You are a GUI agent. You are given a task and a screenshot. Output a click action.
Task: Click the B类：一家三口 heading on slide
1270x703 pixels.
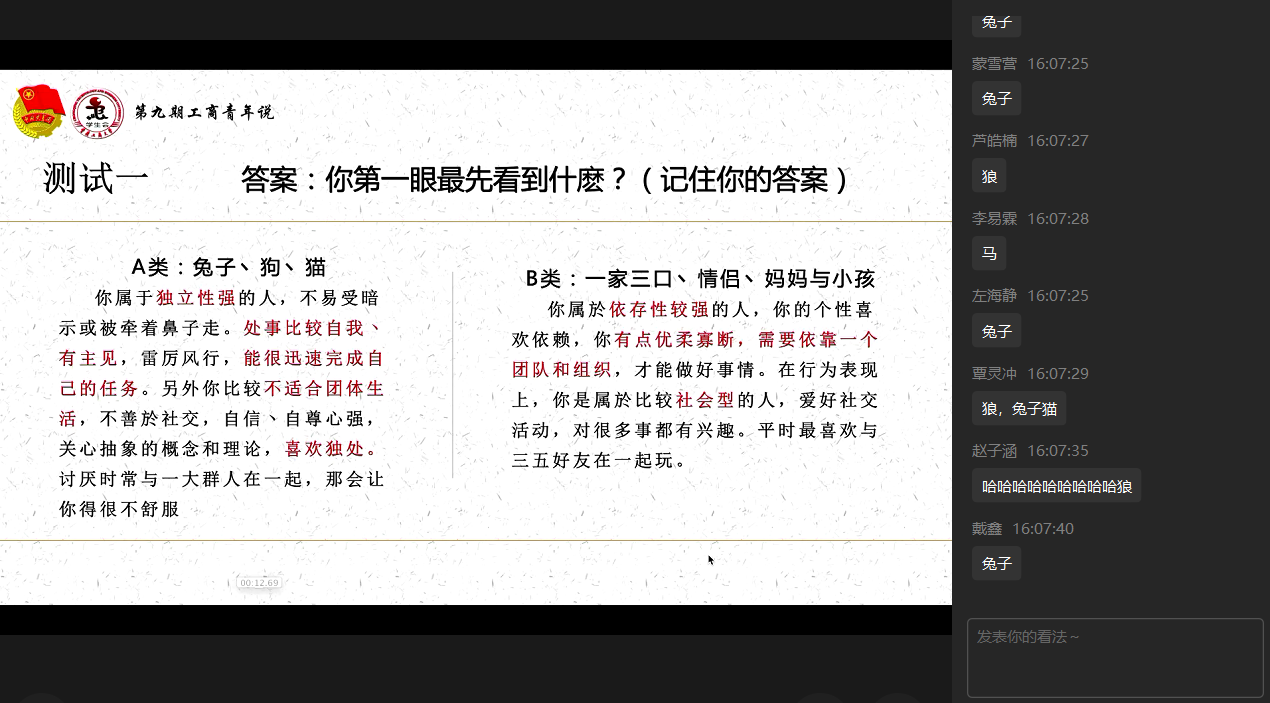pos(700,278)
